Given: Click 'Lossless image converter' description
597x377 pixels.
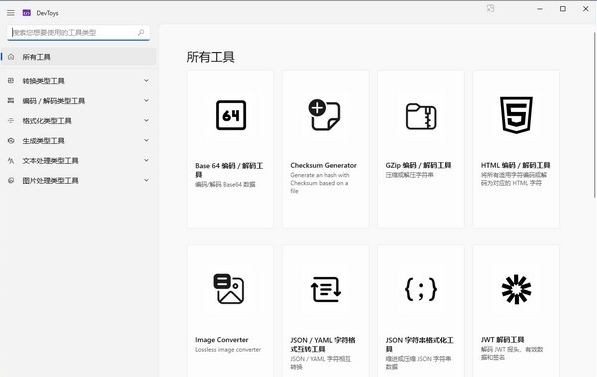Looking at the screenshot, I should tap(228, 350).
